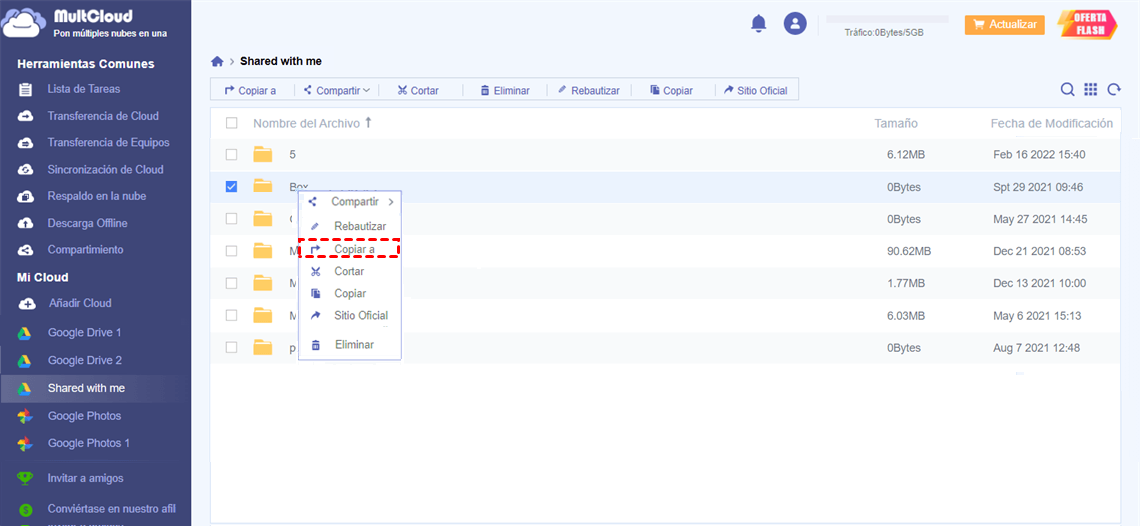Open Respaldo en la nube
This screenshot has height=526, width=1140.
pyautogui.click(x=97, y=196)
